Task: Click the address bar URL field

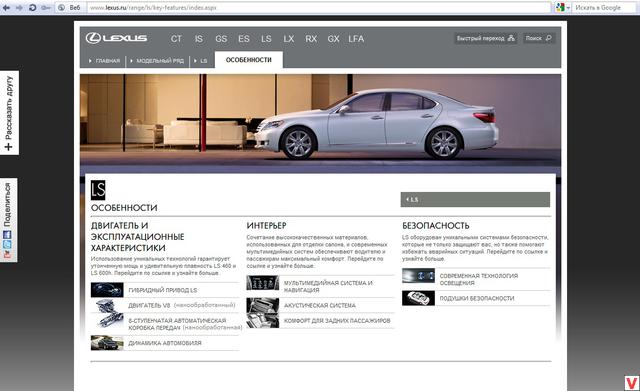Action: tap(318, 7)
